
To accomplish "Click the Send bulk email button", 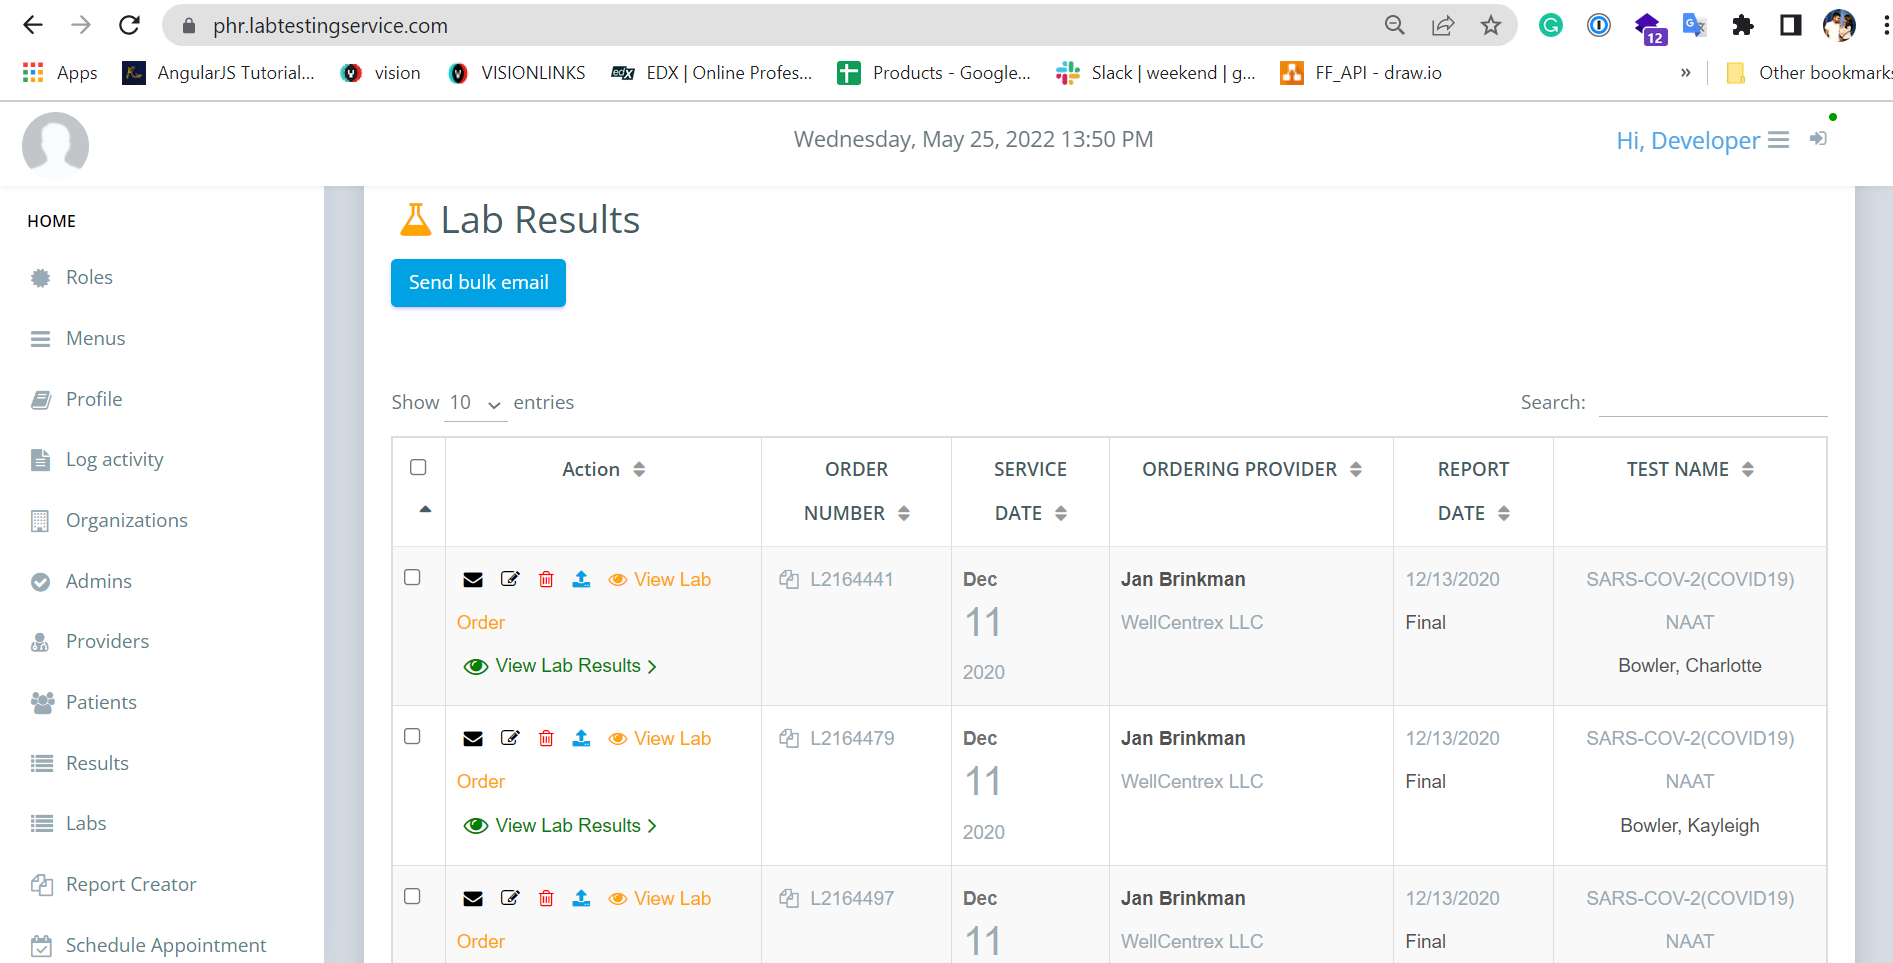I will click(478, 283).
